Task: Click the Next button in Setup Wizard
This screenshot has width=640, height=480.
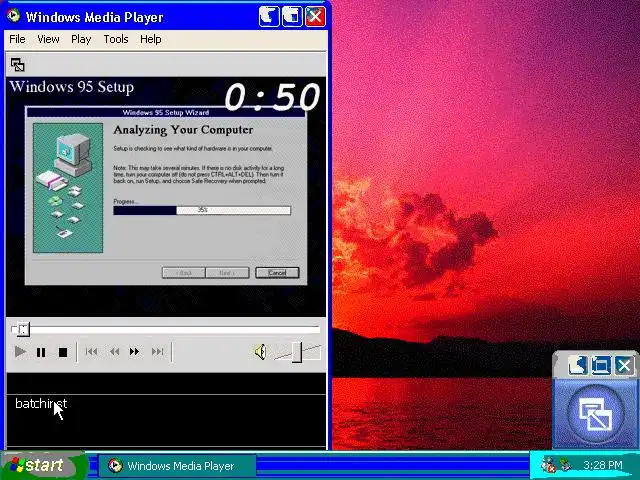Action: [227, 273]
